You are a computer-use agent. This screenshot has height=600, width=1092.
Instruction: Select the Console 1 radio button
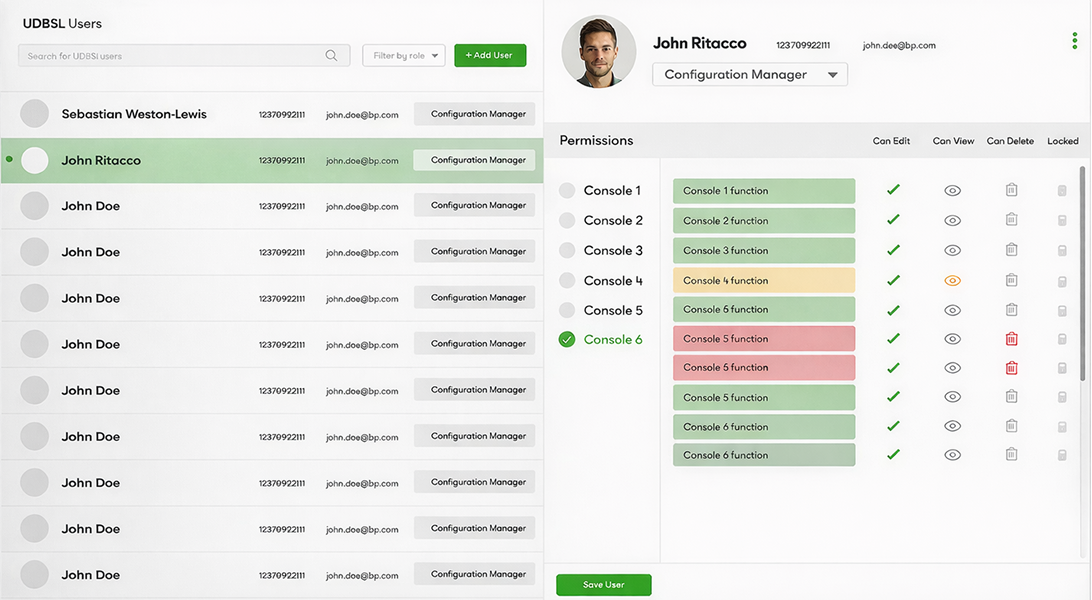tap(567, 191)
